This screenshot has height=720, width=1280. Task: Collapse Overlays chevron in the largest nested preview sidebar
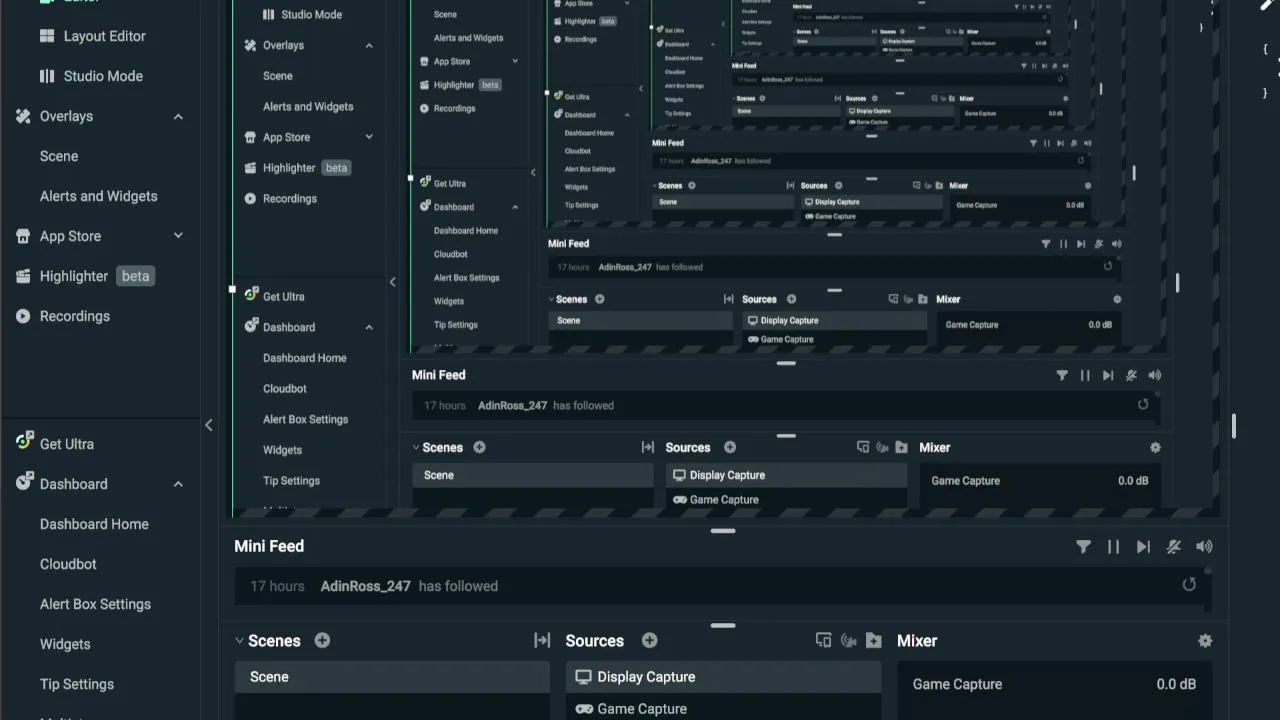coord(369,46)
